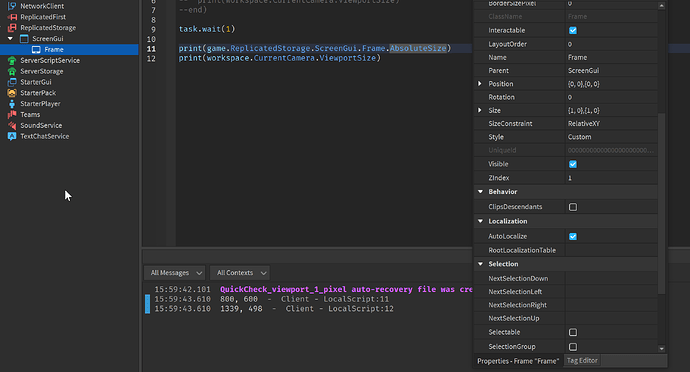The image size is (690, 372).
Task: Click the StarterPack icon
Action: 12,93
